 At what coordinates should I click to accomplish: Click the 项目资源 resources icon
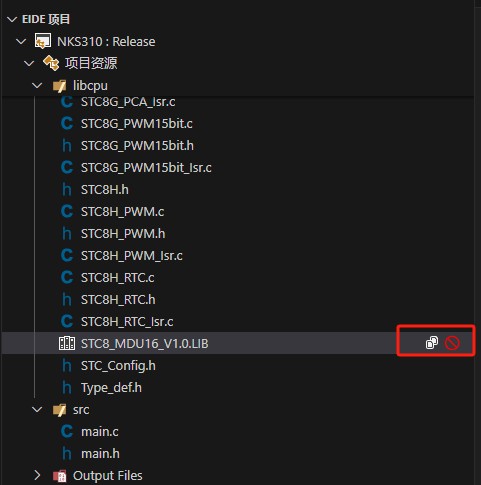tap(51, 63)
